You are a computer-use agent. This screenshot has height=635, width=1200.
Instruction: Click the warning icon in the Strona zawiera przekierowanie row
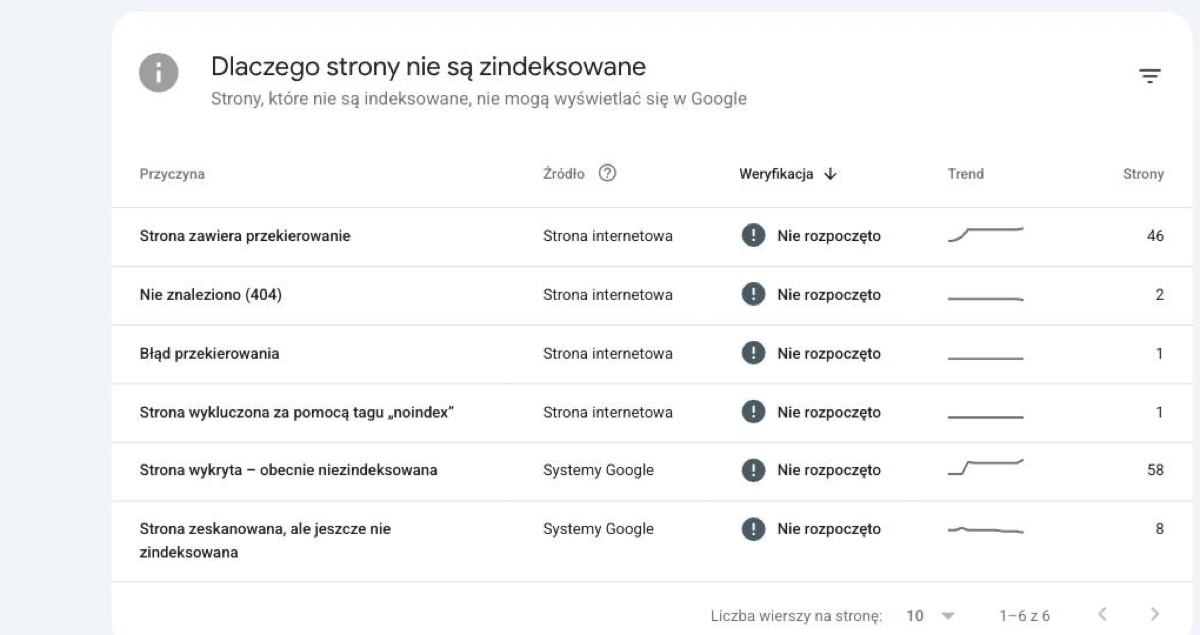coord(752,236)
